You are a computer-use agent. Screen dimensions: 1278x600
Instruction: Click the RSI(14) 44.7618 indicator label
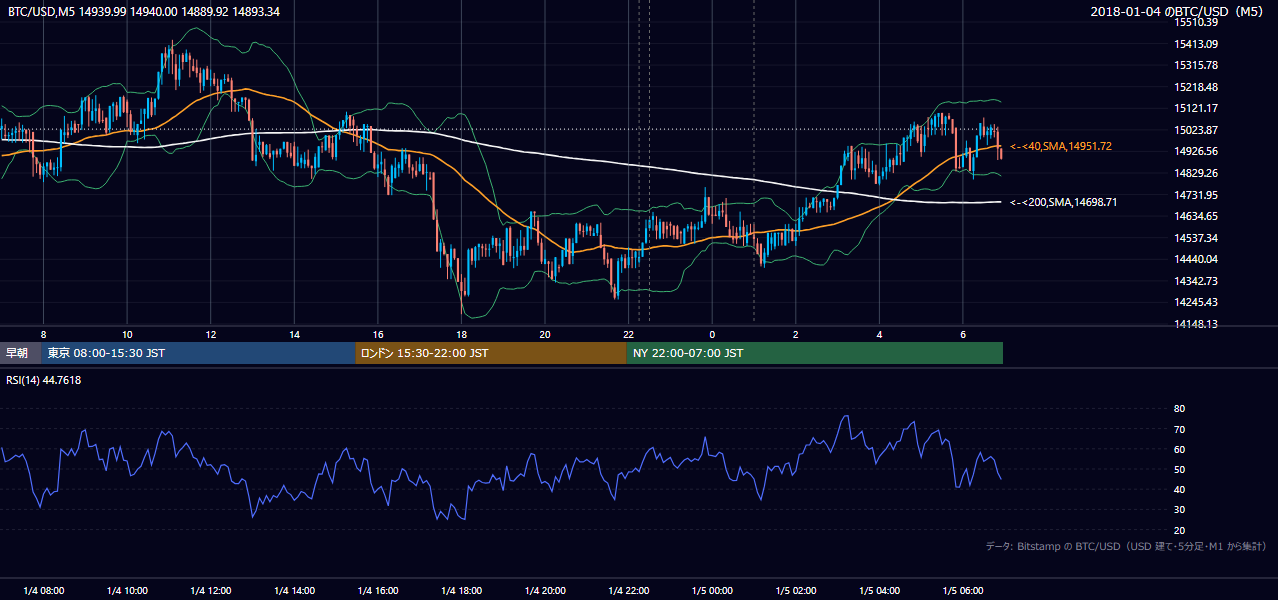pos(44,380)
